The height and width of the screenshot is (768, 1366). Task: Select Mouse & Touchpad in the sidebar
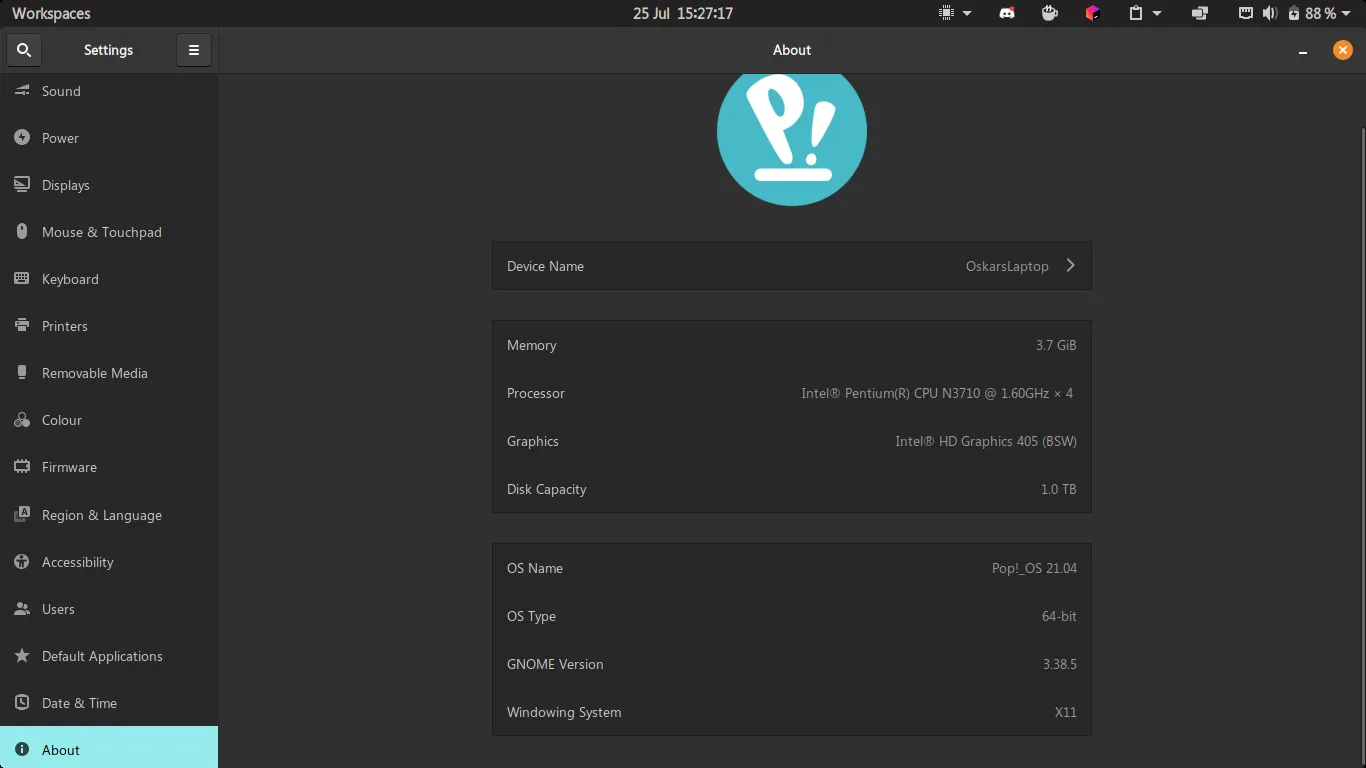click(109, 232)
